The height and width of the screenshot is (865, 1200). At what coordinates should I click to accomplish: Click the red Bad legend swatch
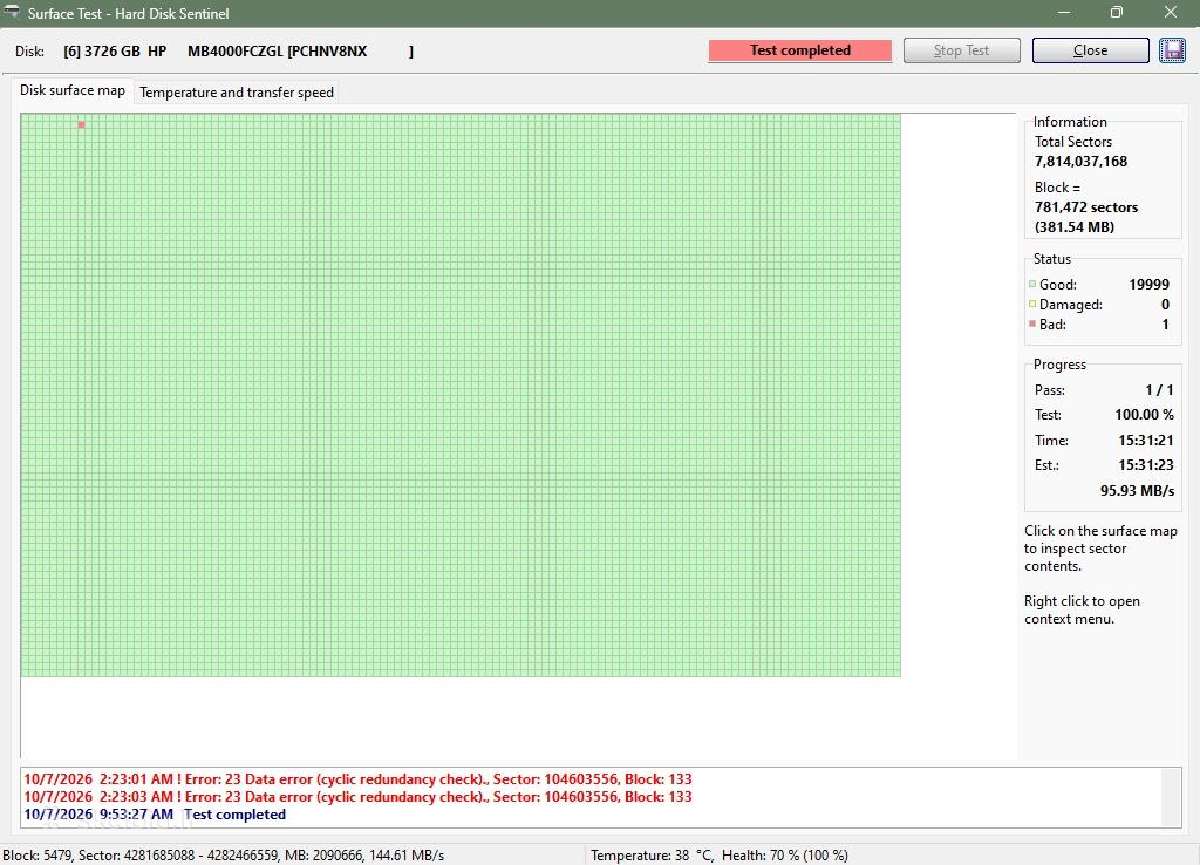[1032, 325]
